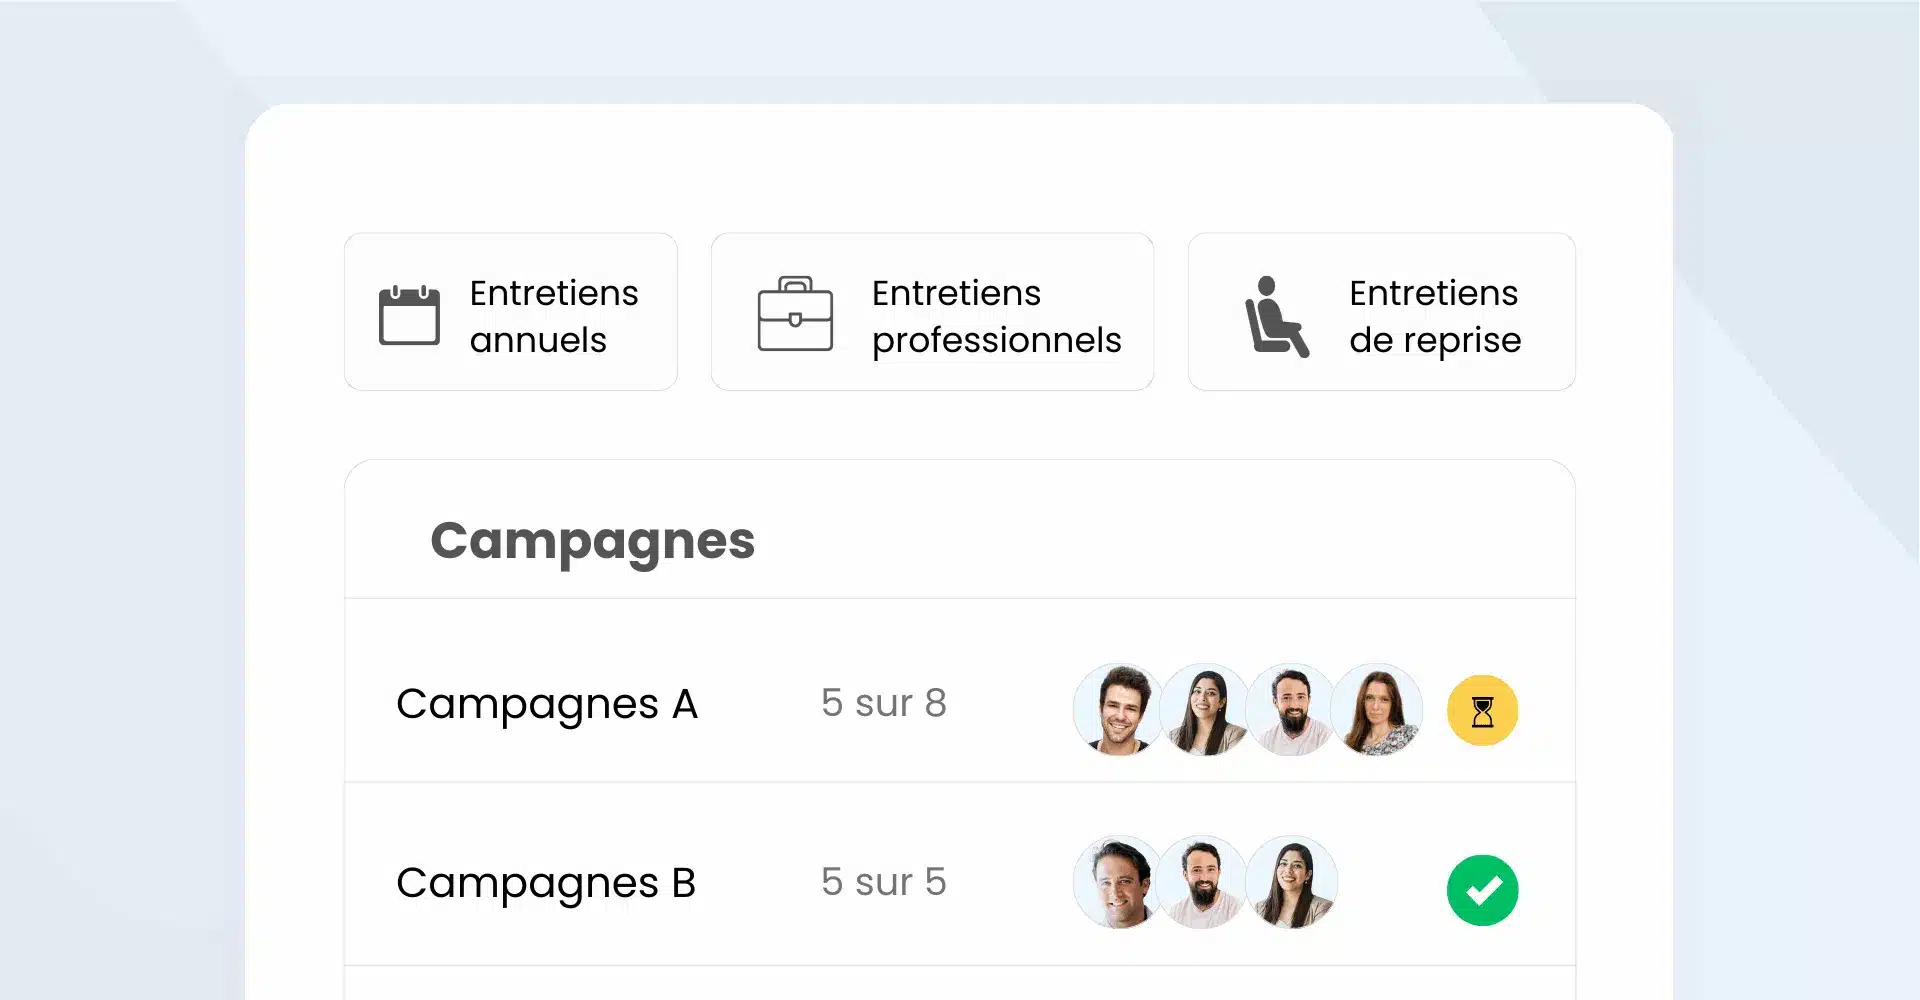Click the seated person icon for Entretiens de reprise
1920x1000 pixels.
click(1275, 316)
